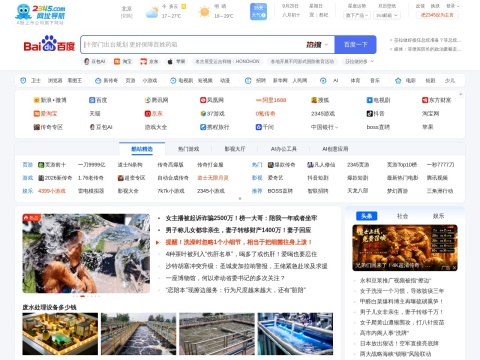Open 千问 site link
The height and width of the screenshot is (360, 480).
[265, 127]
